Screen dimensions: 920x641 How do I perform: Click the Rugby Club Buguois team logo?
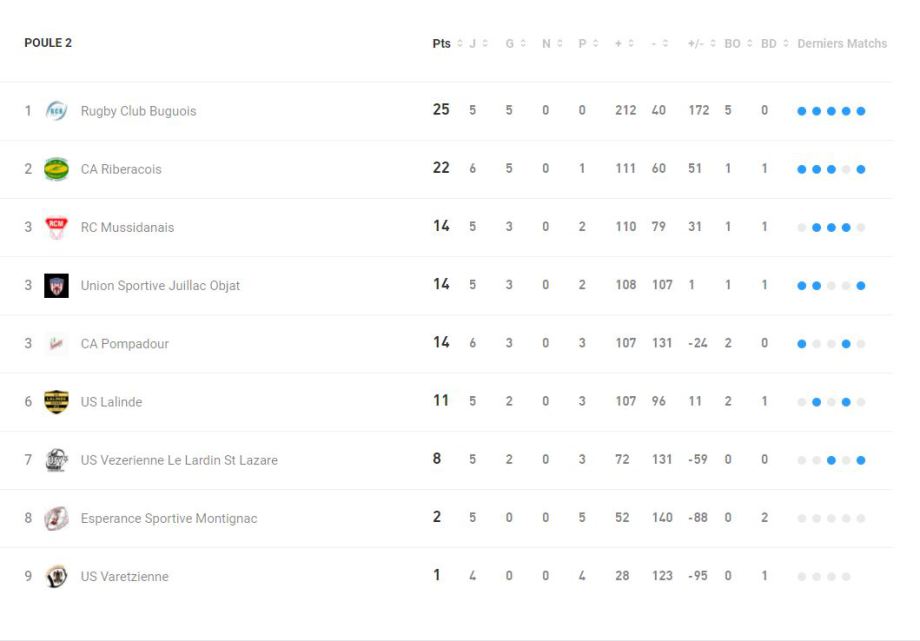pyautogui.click(x=57, y=111)
